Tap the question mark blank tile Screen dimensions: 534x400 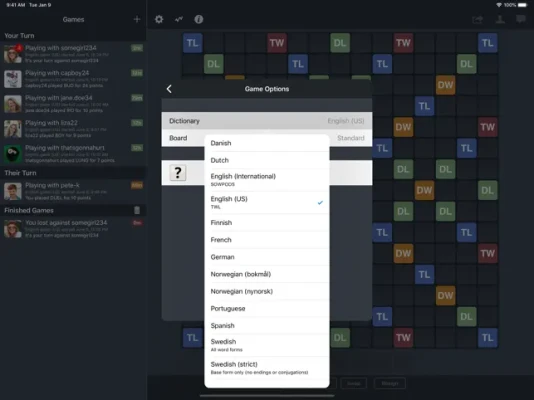click(x=178, y=173)
